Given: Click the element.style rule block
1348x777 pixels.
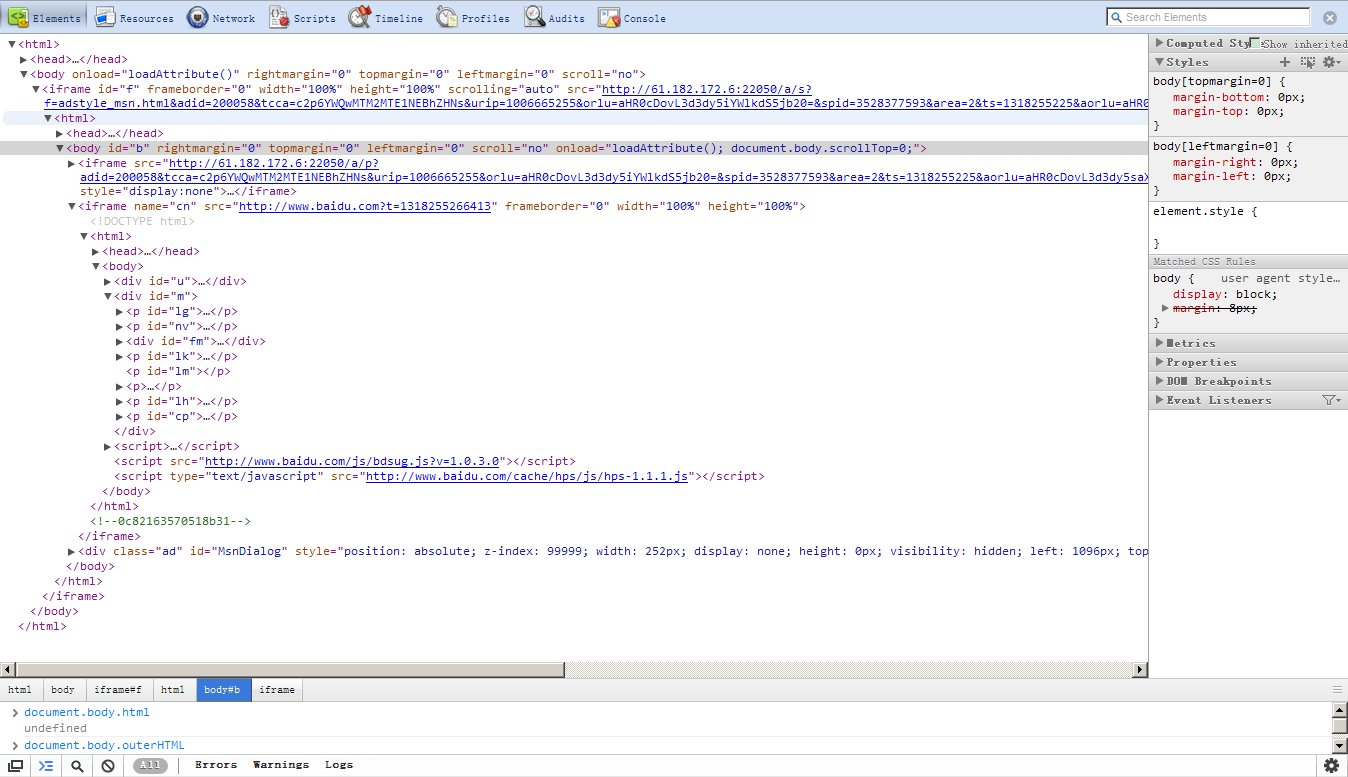Looking at the screenshot, I should (1248, 227).
